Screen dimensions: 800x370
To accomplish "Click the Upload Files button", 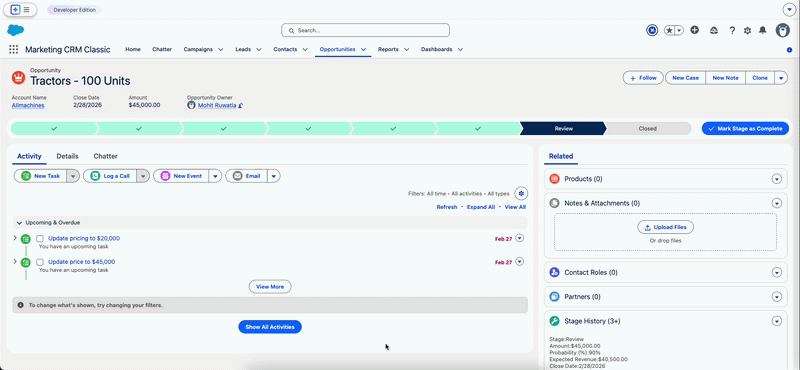I will pyautogui.click(x=665, y=227).
